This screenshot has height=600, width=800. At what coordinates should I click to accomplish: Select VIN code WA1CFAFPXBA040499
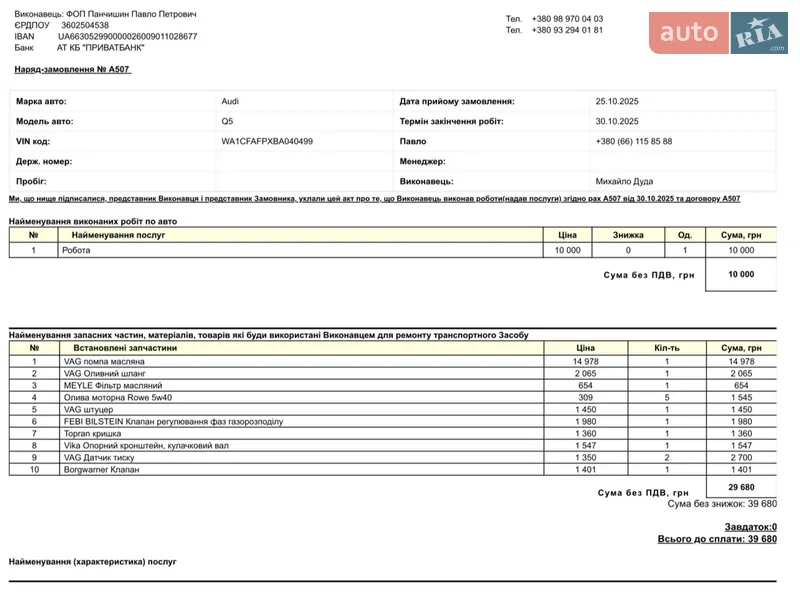click(267, 141)
